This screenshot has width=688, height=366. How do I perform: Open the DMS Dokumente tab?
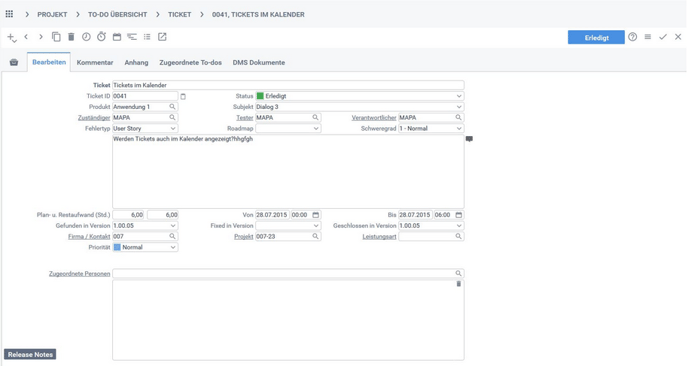point(259,62)
